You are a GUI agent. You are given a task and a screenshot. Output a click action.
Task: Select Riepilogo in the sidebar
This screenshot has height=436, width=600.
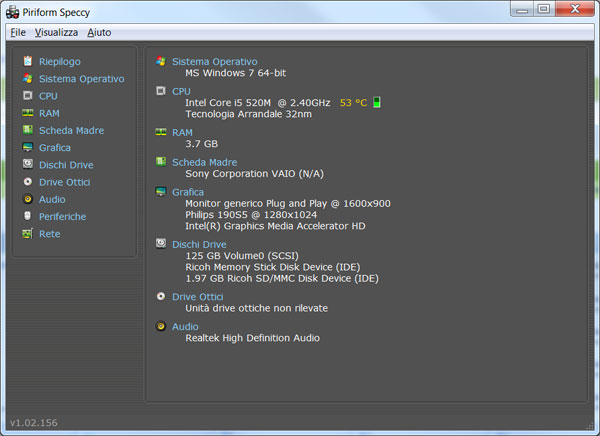60,61
